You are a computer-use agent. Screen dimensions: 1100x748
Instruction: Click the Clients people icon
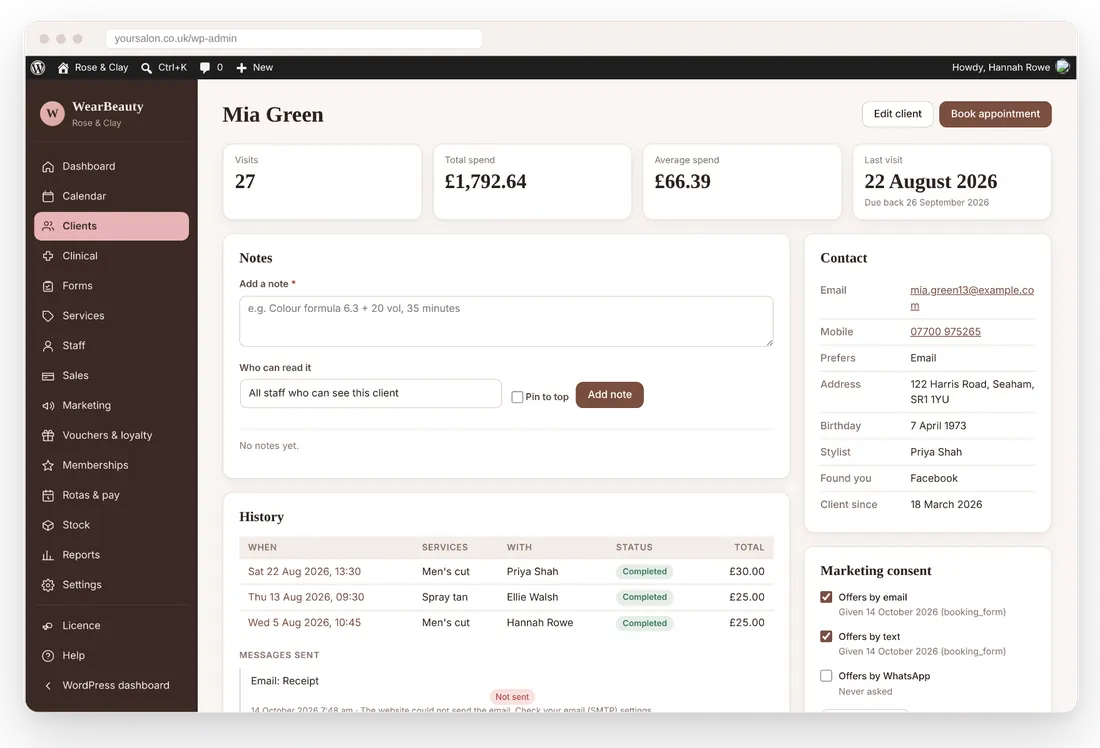coord(48,226)
